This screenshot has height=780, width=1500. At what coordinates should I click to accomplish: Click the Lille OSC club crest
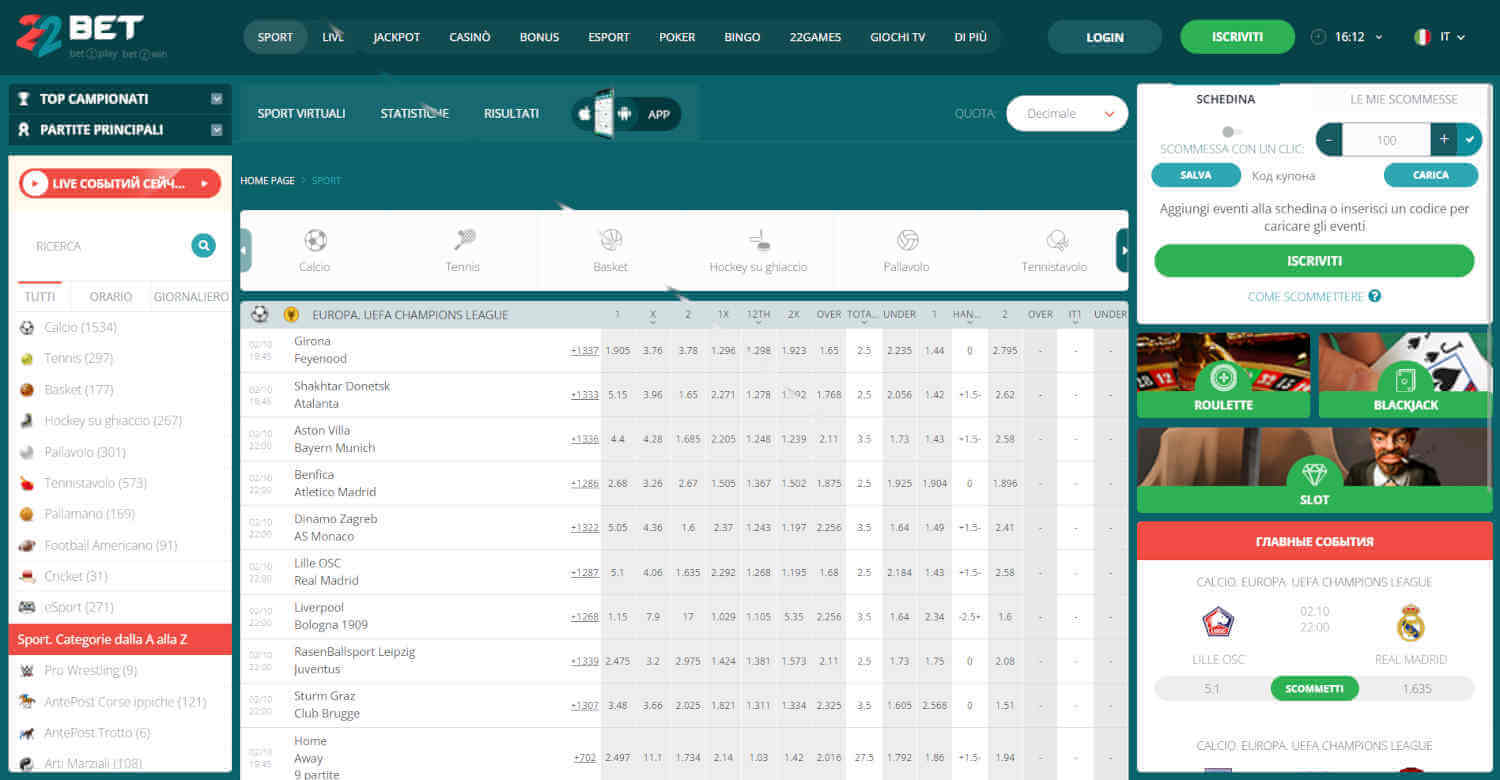tap(1218, 623)
